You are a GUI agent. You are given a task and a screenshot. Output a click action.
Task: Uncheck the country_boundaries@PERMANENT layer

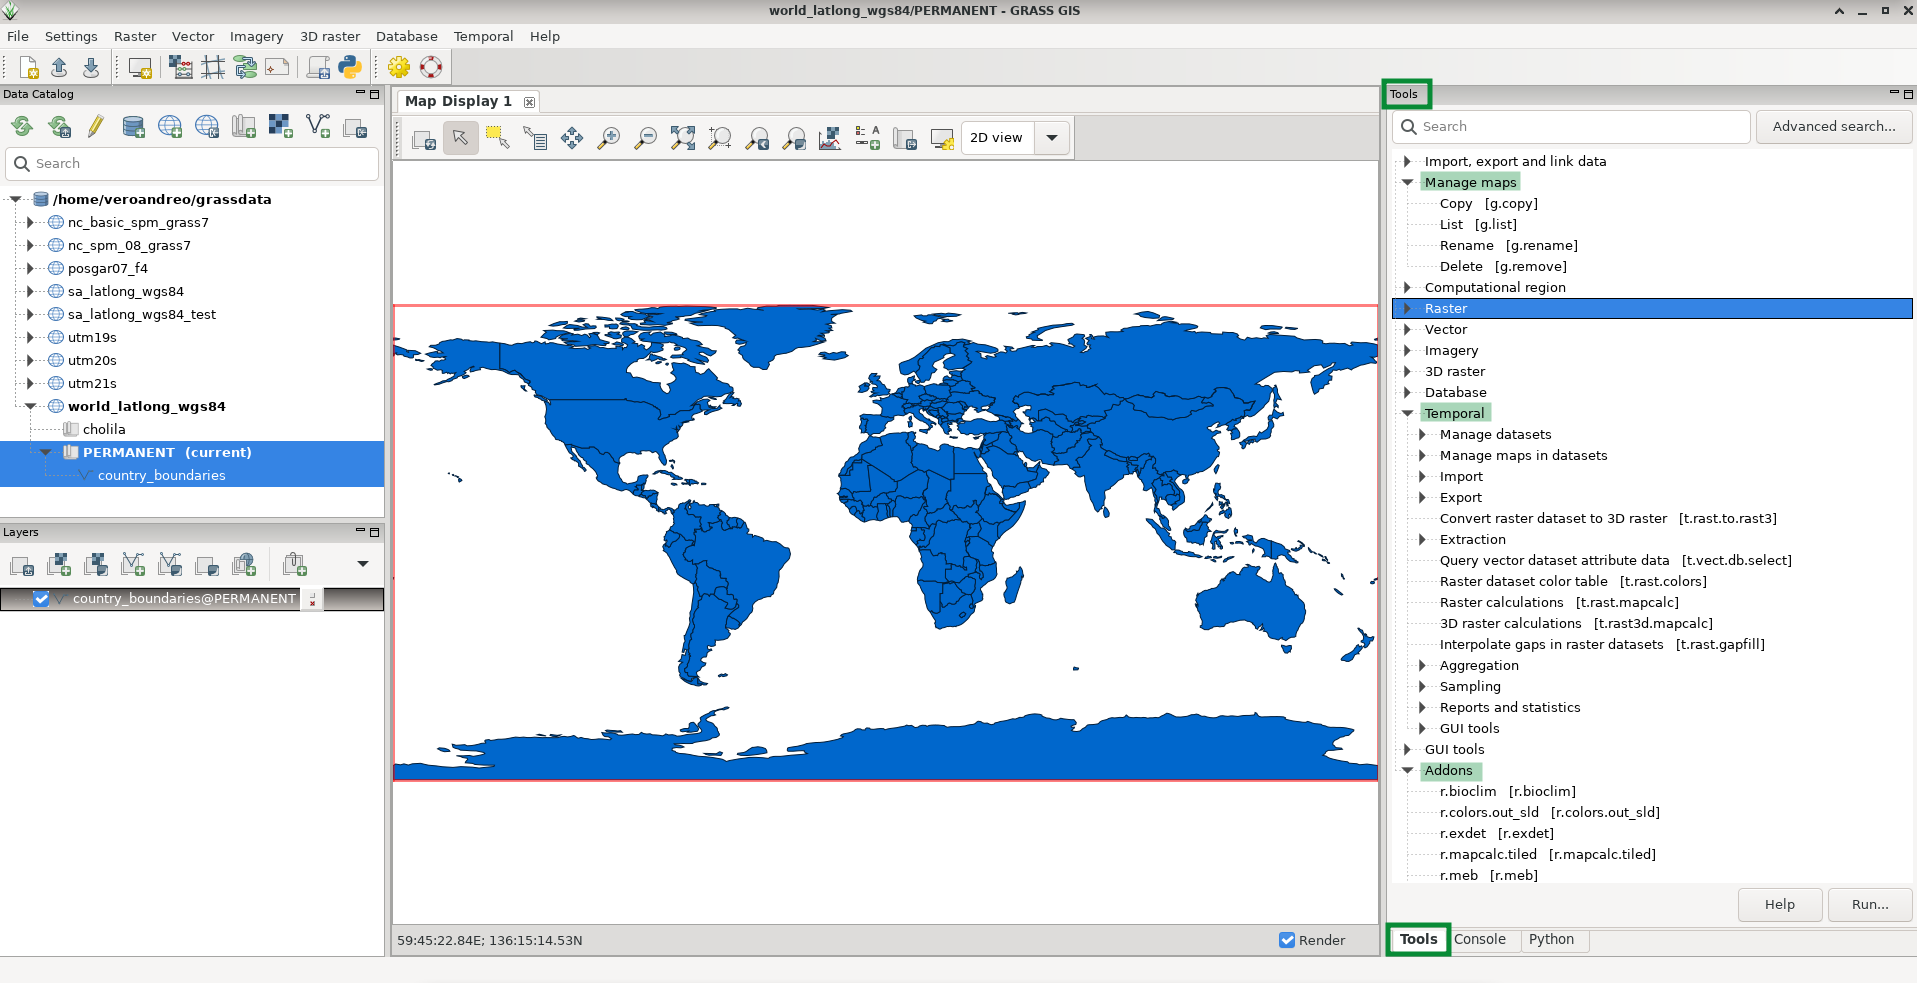coord(41,599)
